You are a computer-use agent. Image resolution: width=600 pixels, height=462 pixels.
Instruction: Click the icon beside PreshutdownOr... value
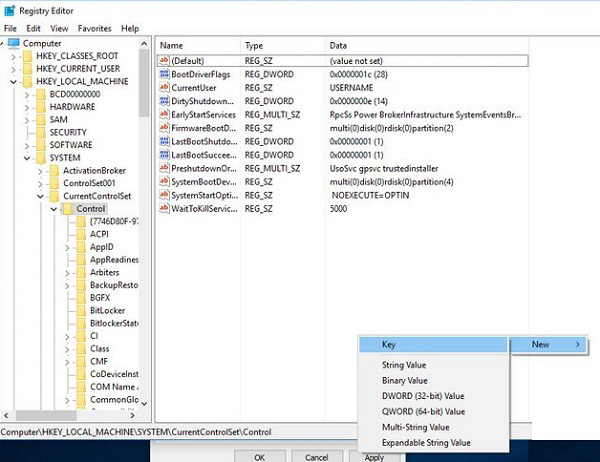pyautogui.click(x=164, y=168)
